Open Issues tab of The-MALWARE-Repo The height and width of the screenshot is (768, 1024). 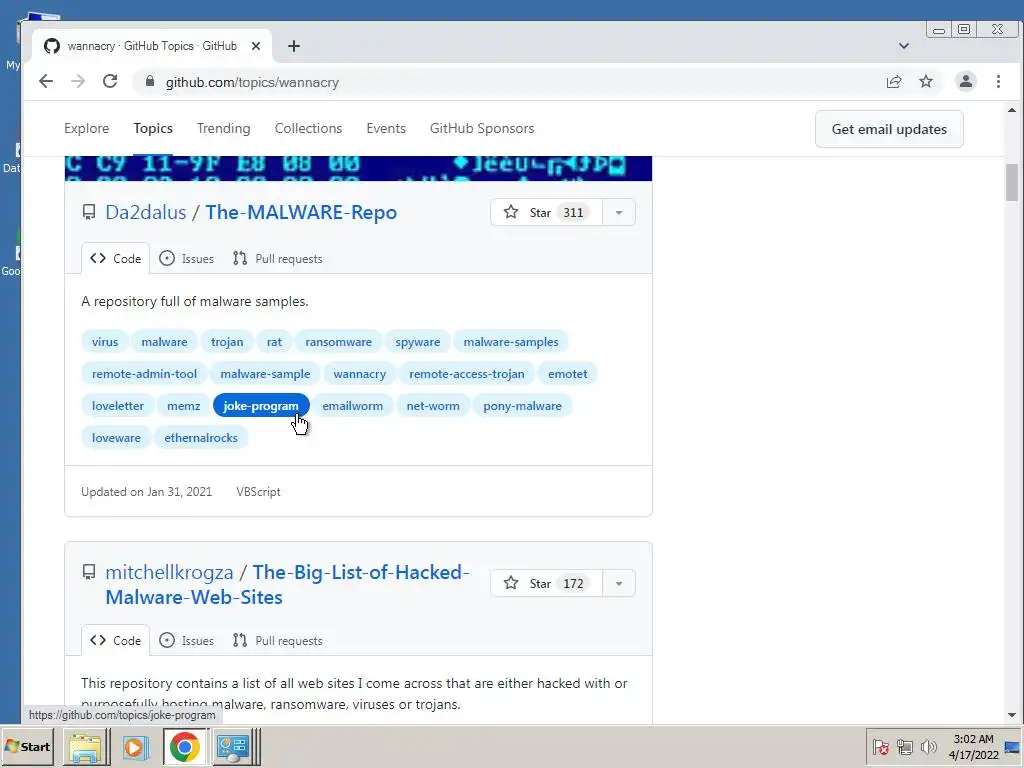[x=187, y=259]
